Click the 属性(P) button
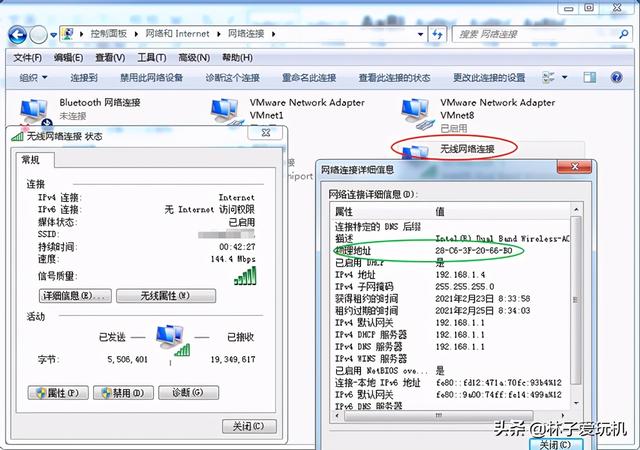 point(58,393)
